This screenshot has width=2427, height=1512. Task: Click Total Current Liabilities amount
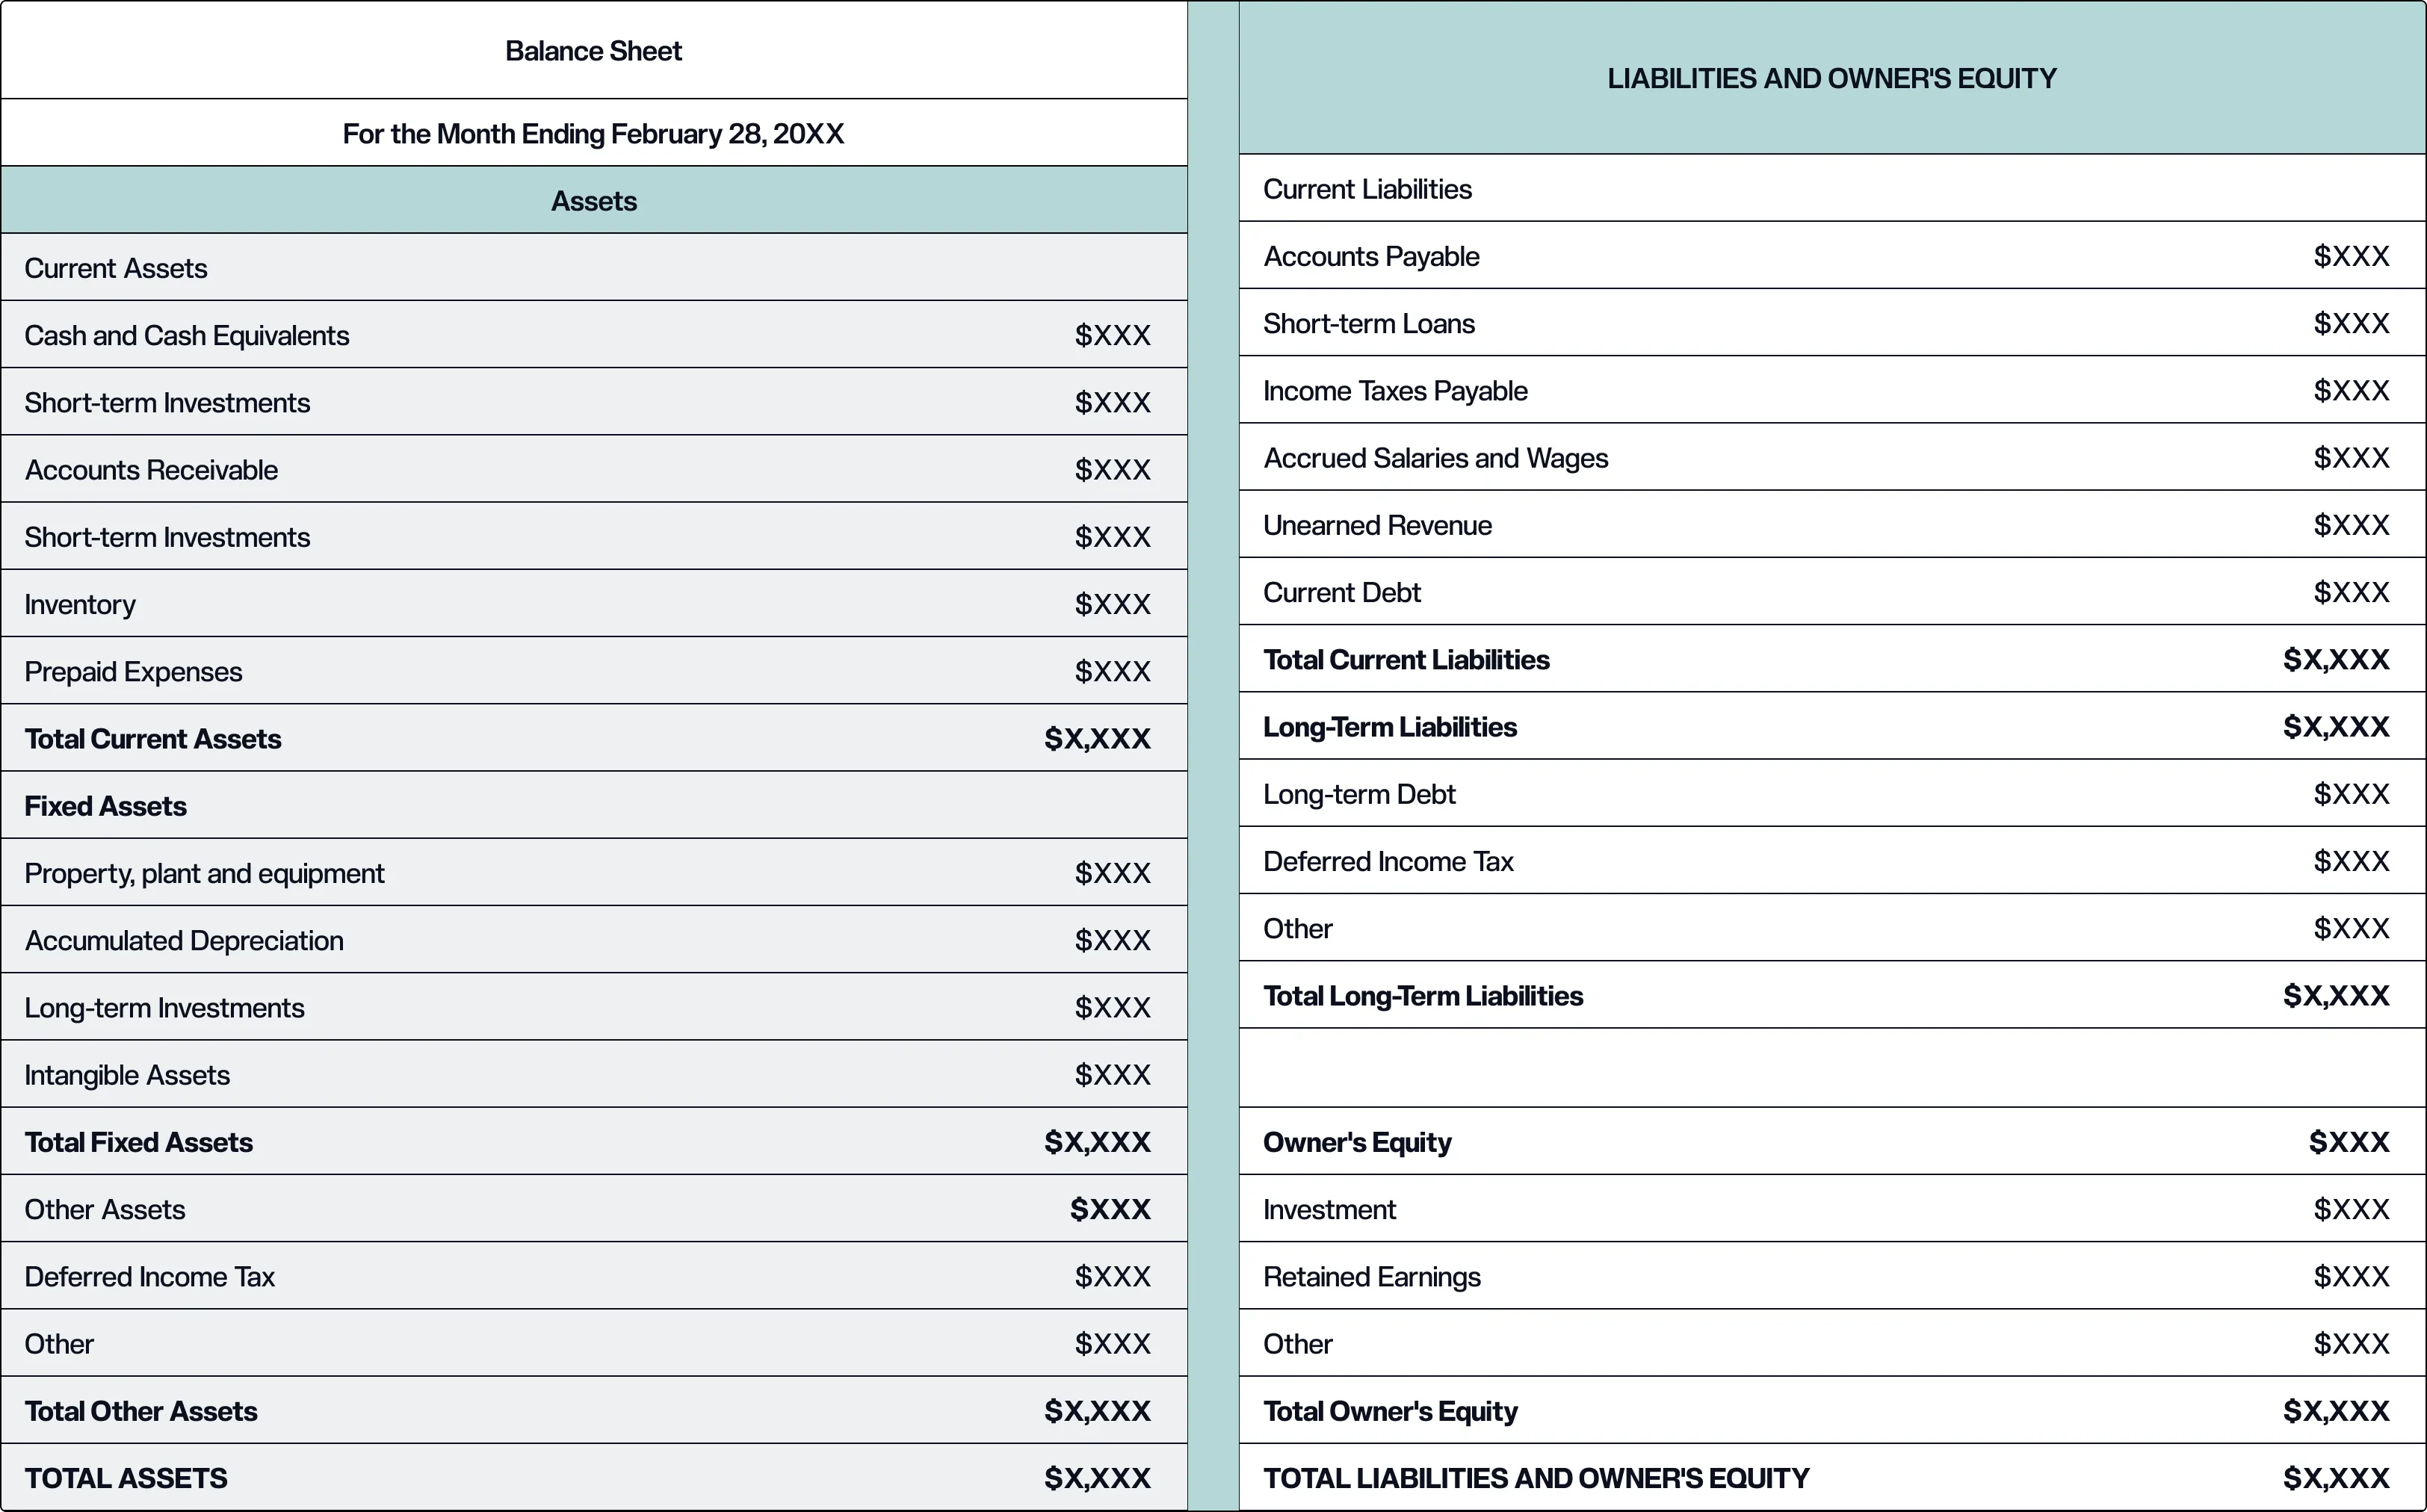pyautogui.click(x=2336, y=660)
